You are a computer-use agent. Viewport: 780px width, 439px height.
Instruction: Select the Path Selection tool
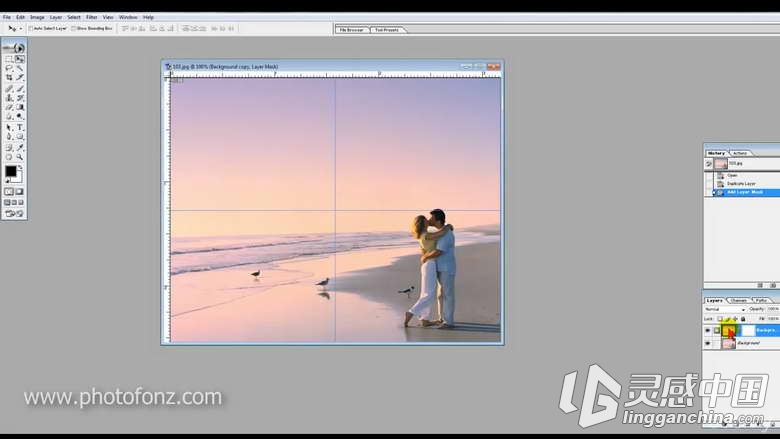pos(8,127)
